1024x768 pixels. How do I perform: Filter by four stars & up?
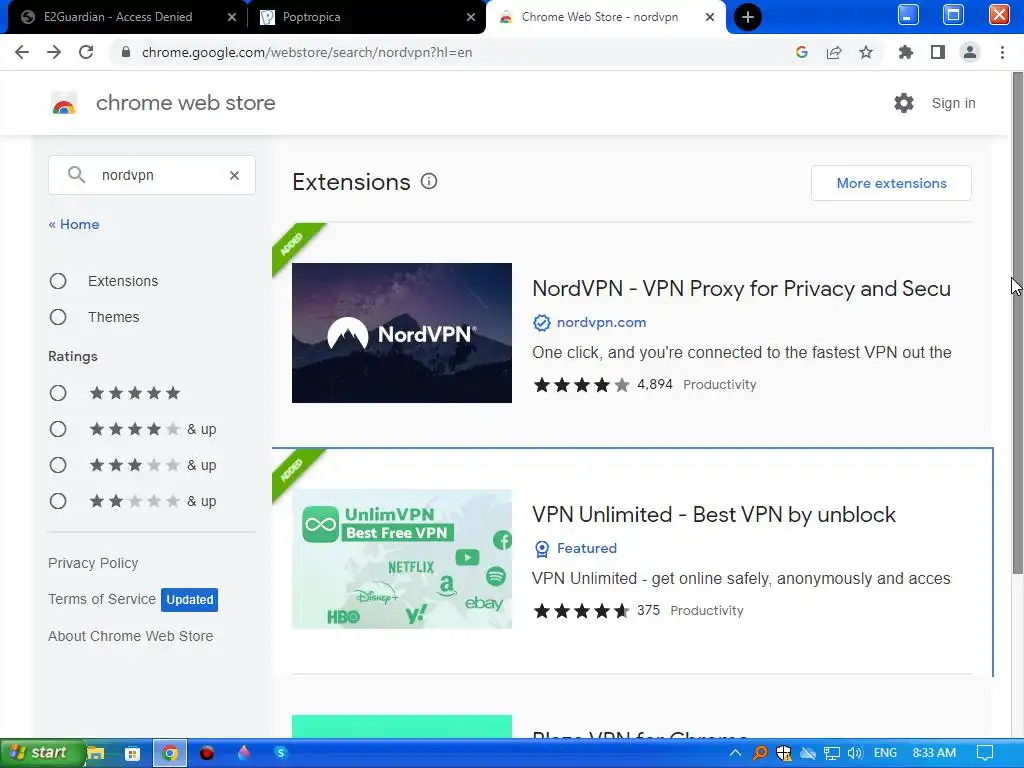(58, 428)
